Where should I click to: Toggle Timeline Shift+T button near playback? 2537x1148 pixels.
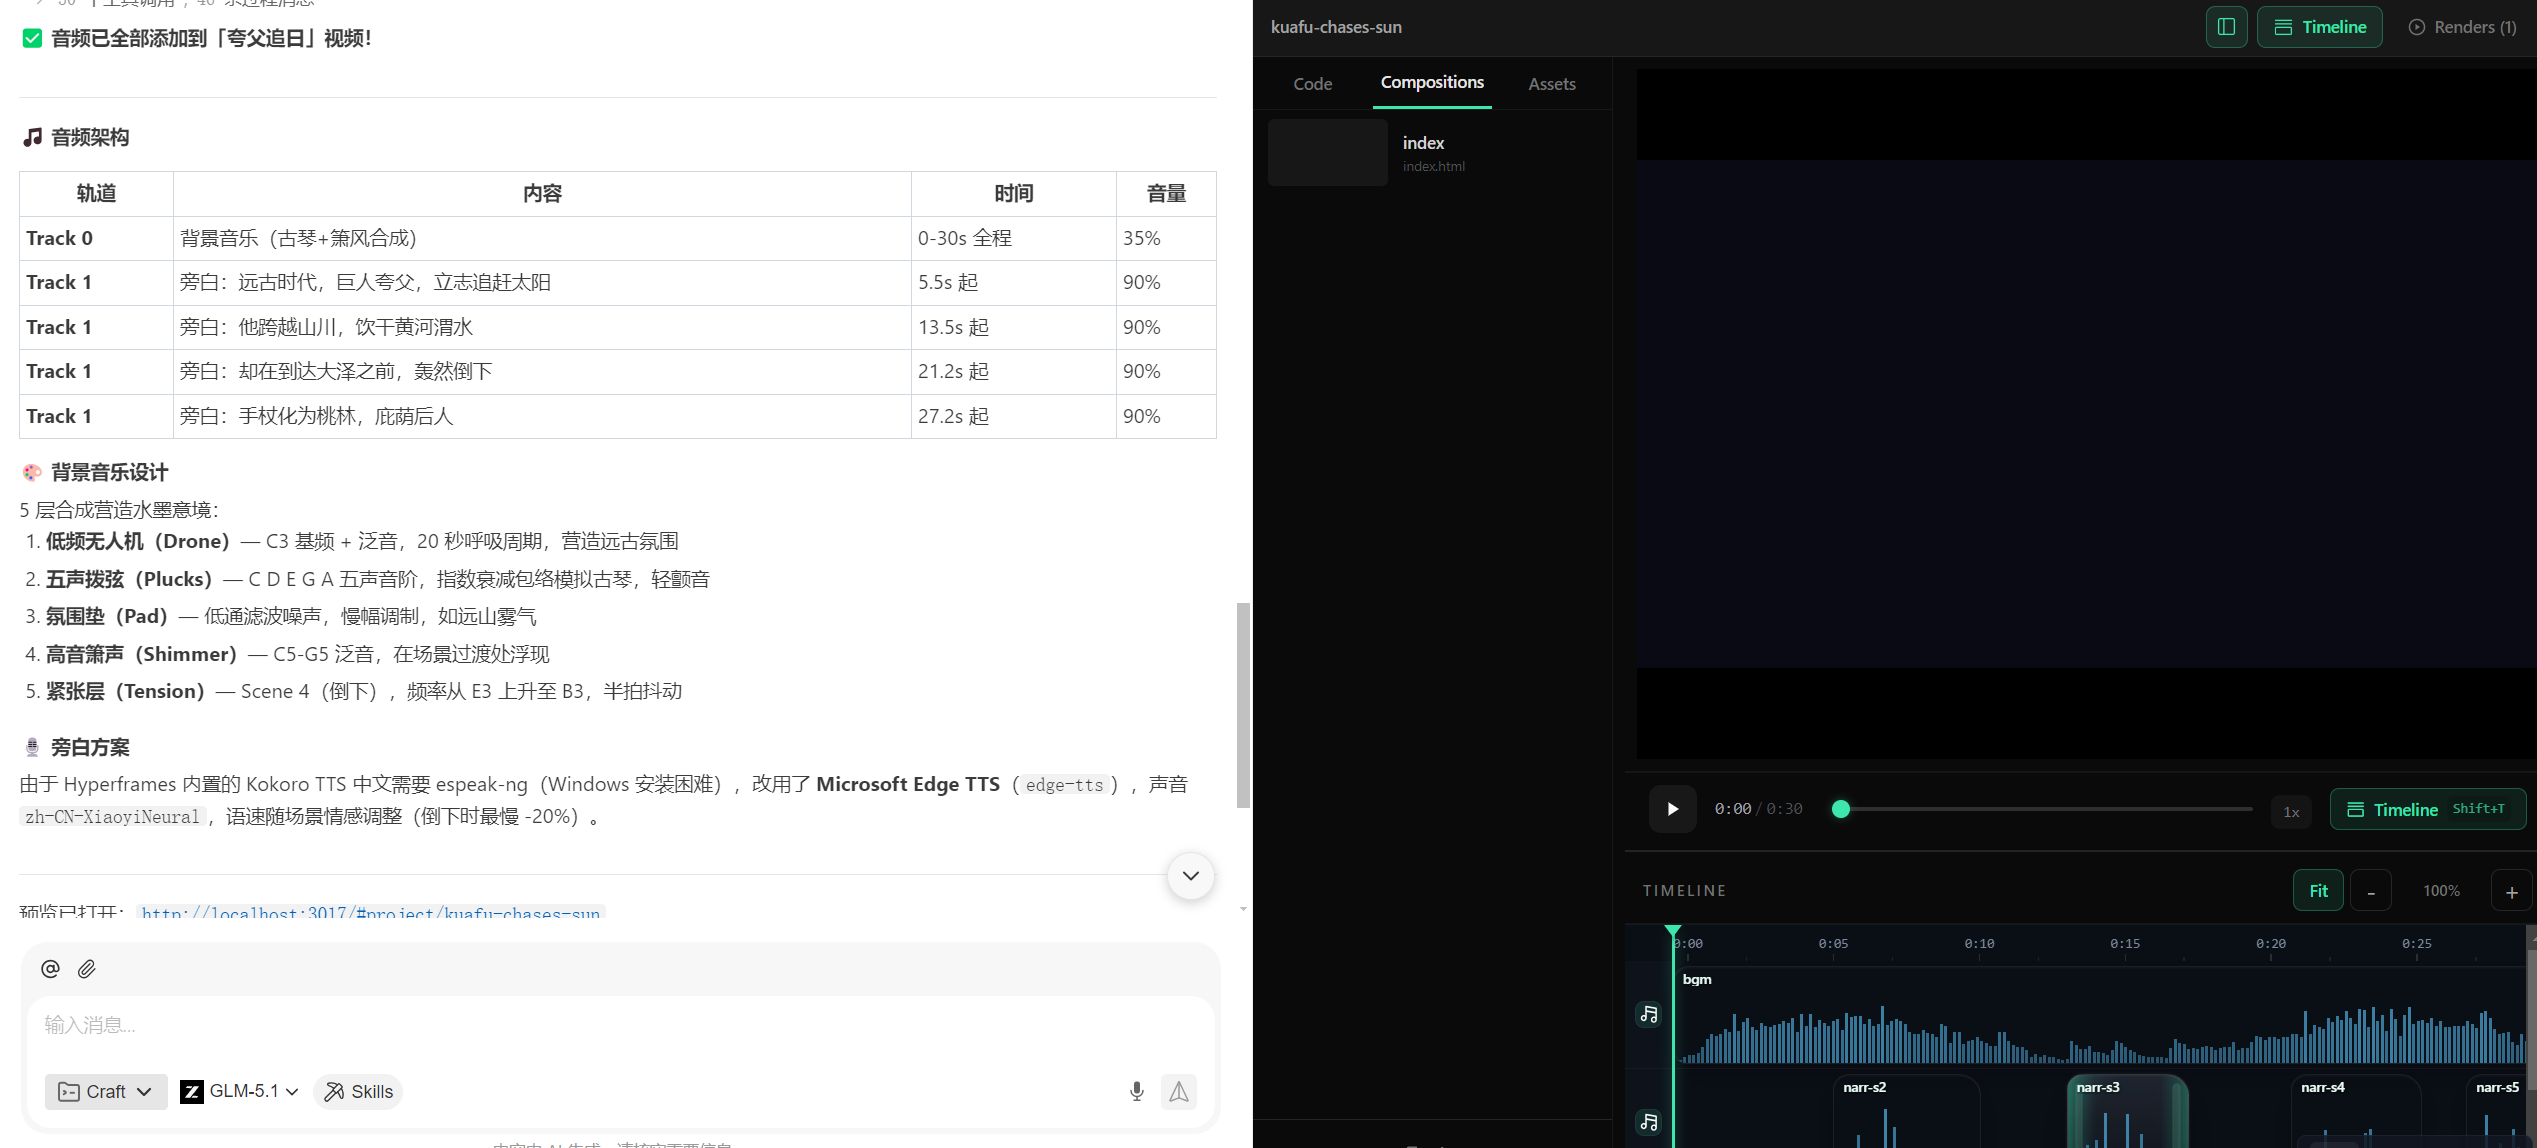[2427, 809]
